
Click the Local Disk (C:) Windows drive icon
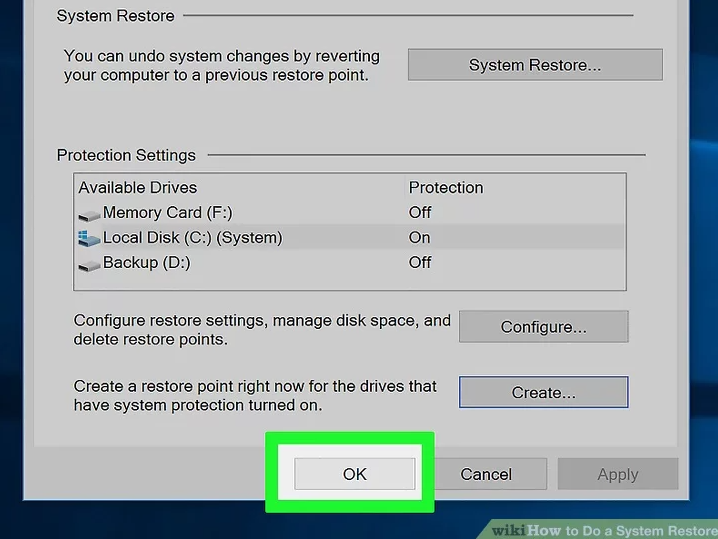89,238
